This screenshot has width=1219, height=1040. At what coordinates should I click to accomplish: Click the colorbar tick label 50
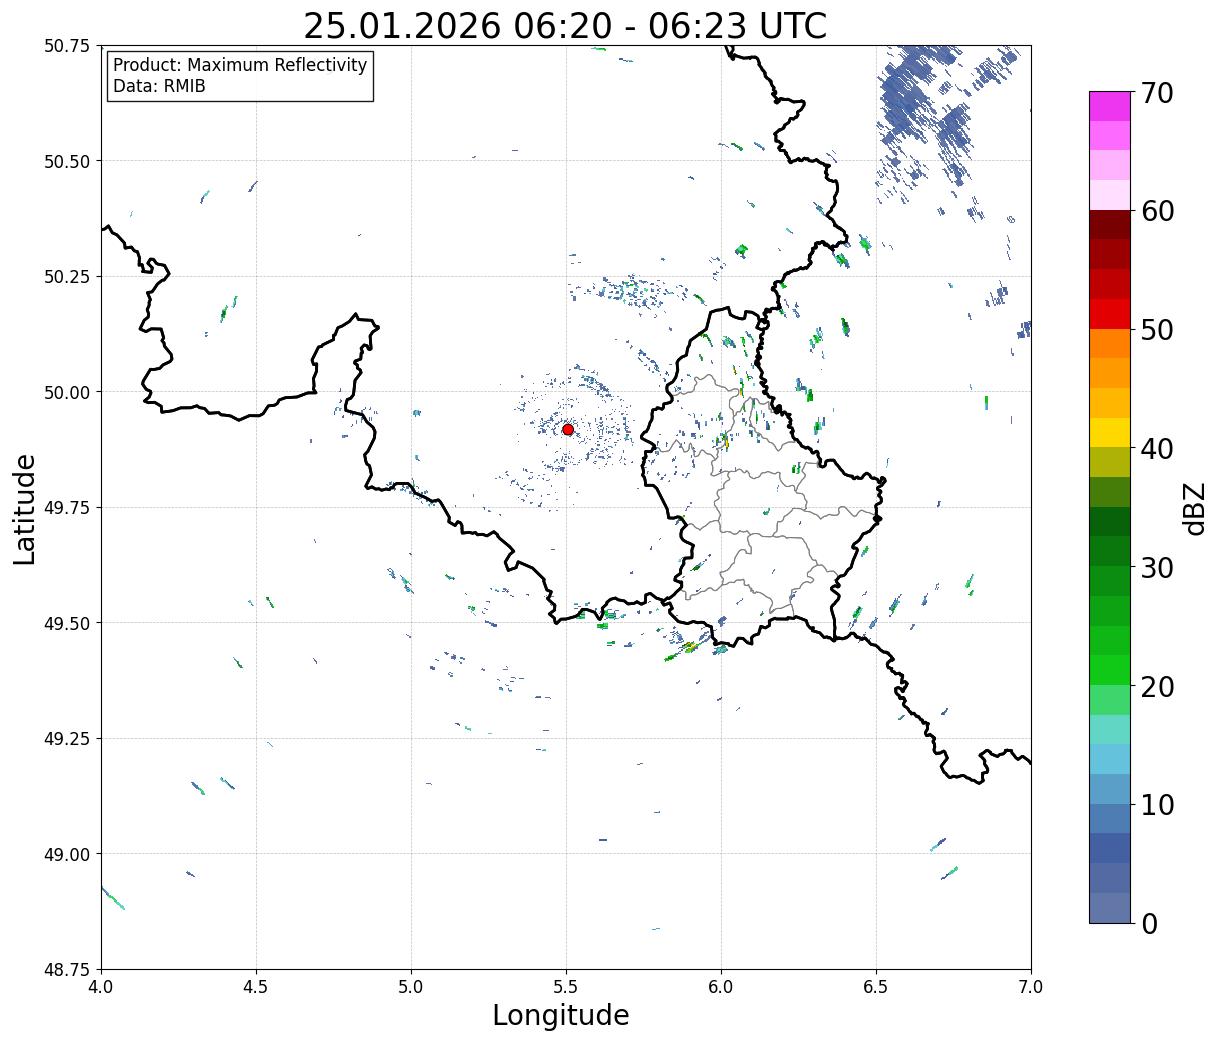pos(1156,330)
